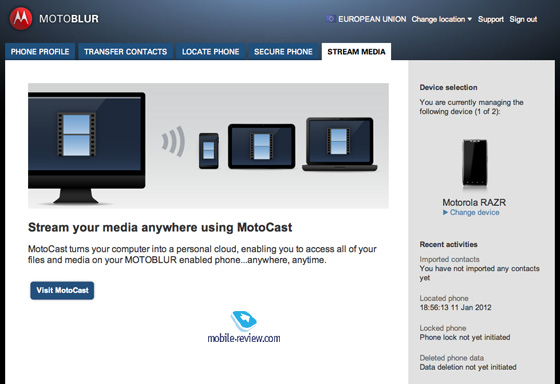This screenshot has width=560, height=384.
Task: Click the 'Device selection' heading
Action: (x=449, y=88)
